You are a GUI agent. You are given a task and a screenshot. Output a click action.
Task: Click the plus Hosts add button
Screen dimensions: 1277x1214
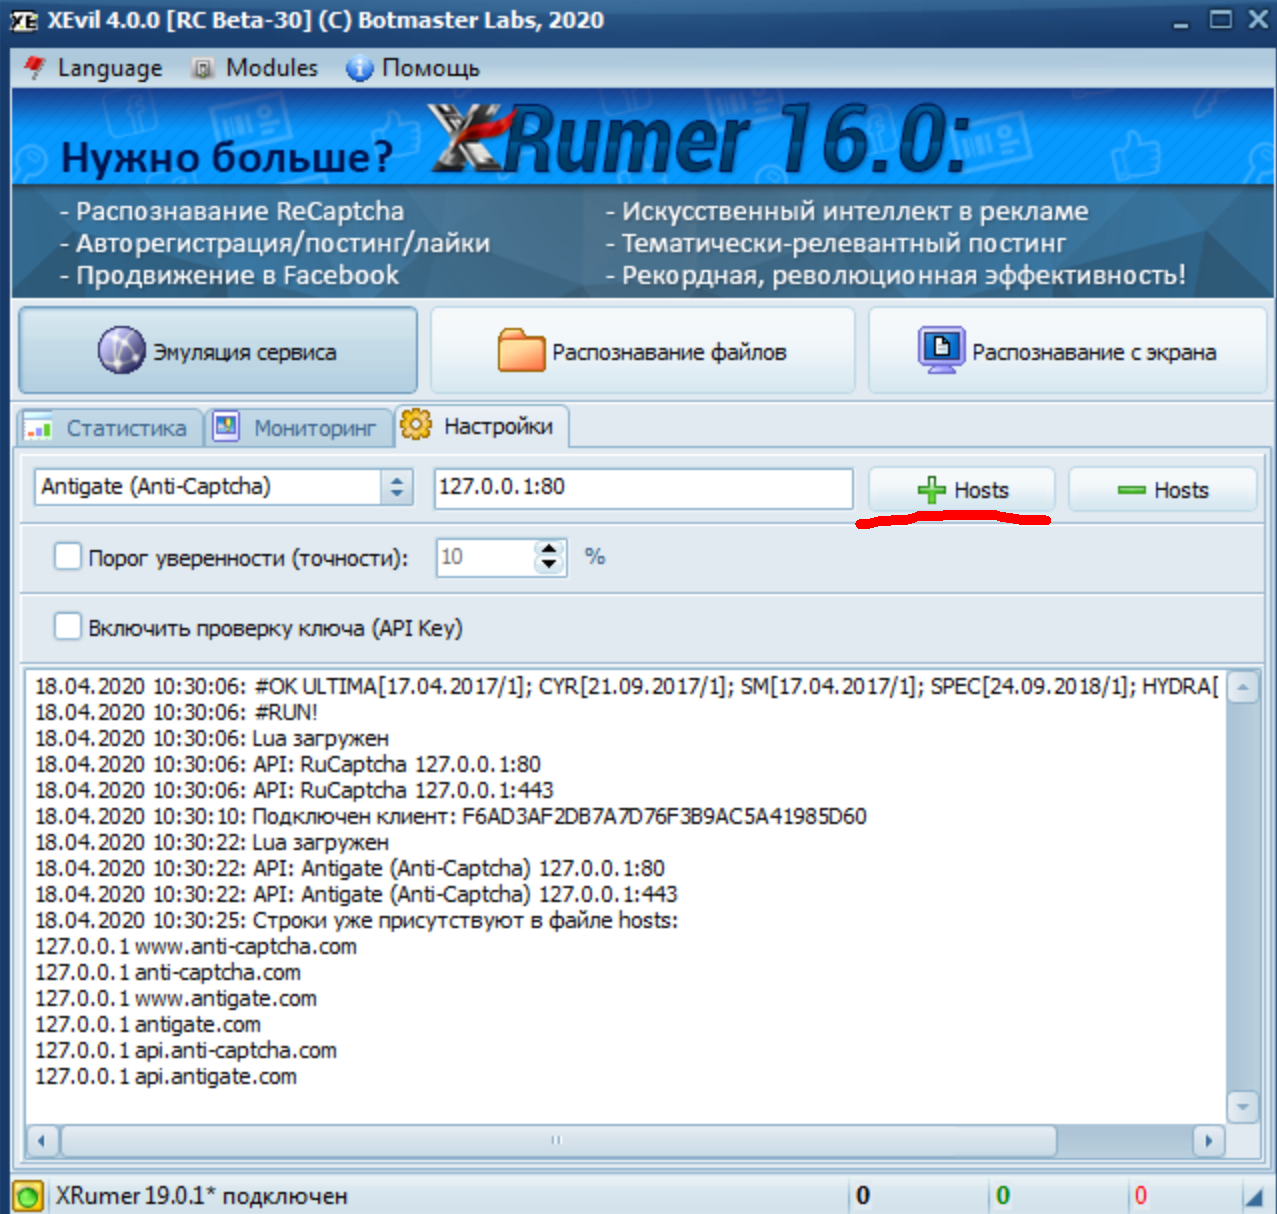click(x=962, y=490)
